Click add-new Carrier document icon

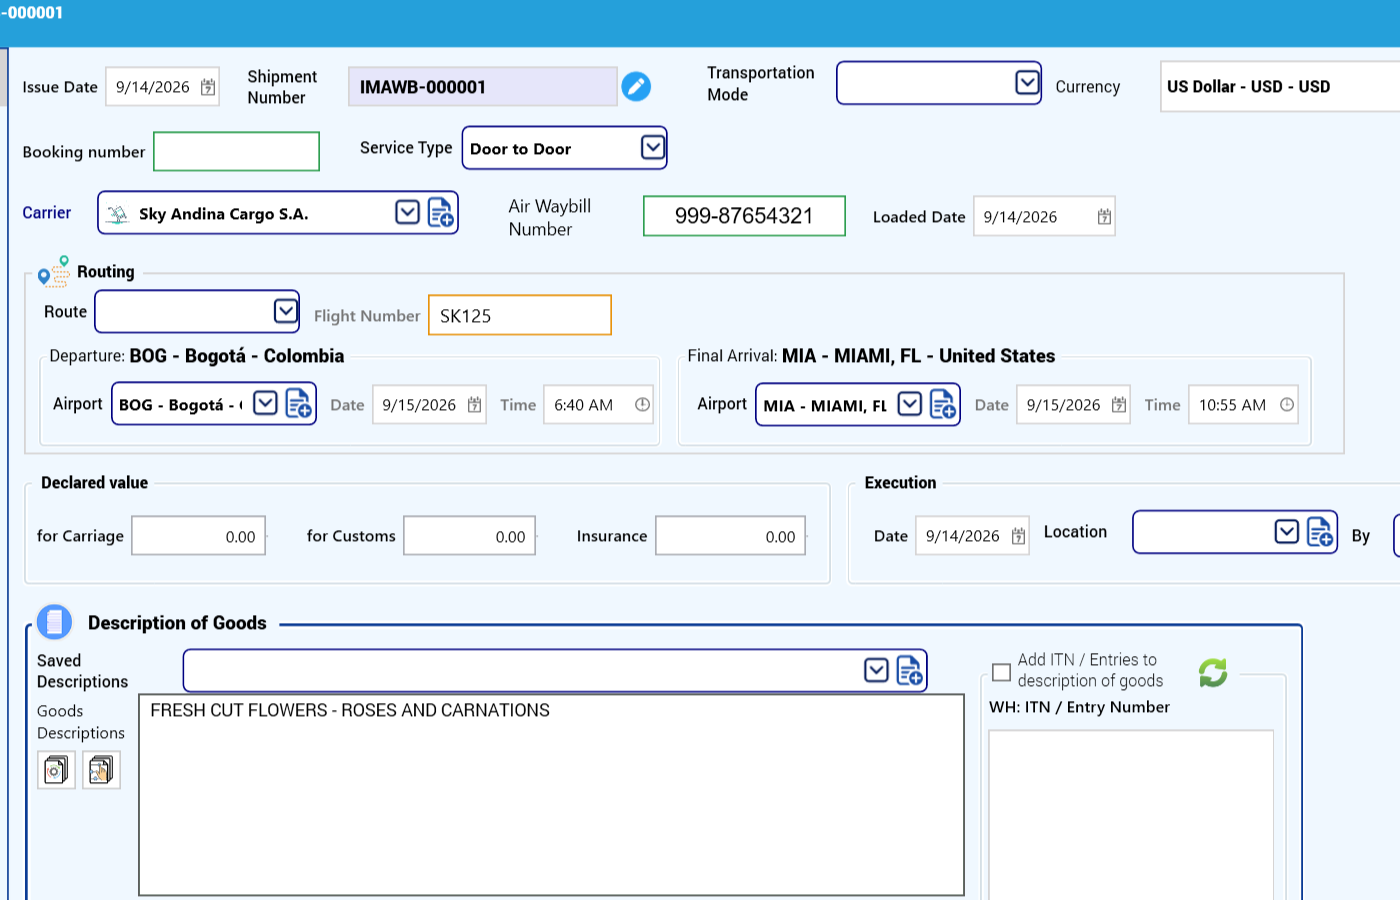pos(441,213)
